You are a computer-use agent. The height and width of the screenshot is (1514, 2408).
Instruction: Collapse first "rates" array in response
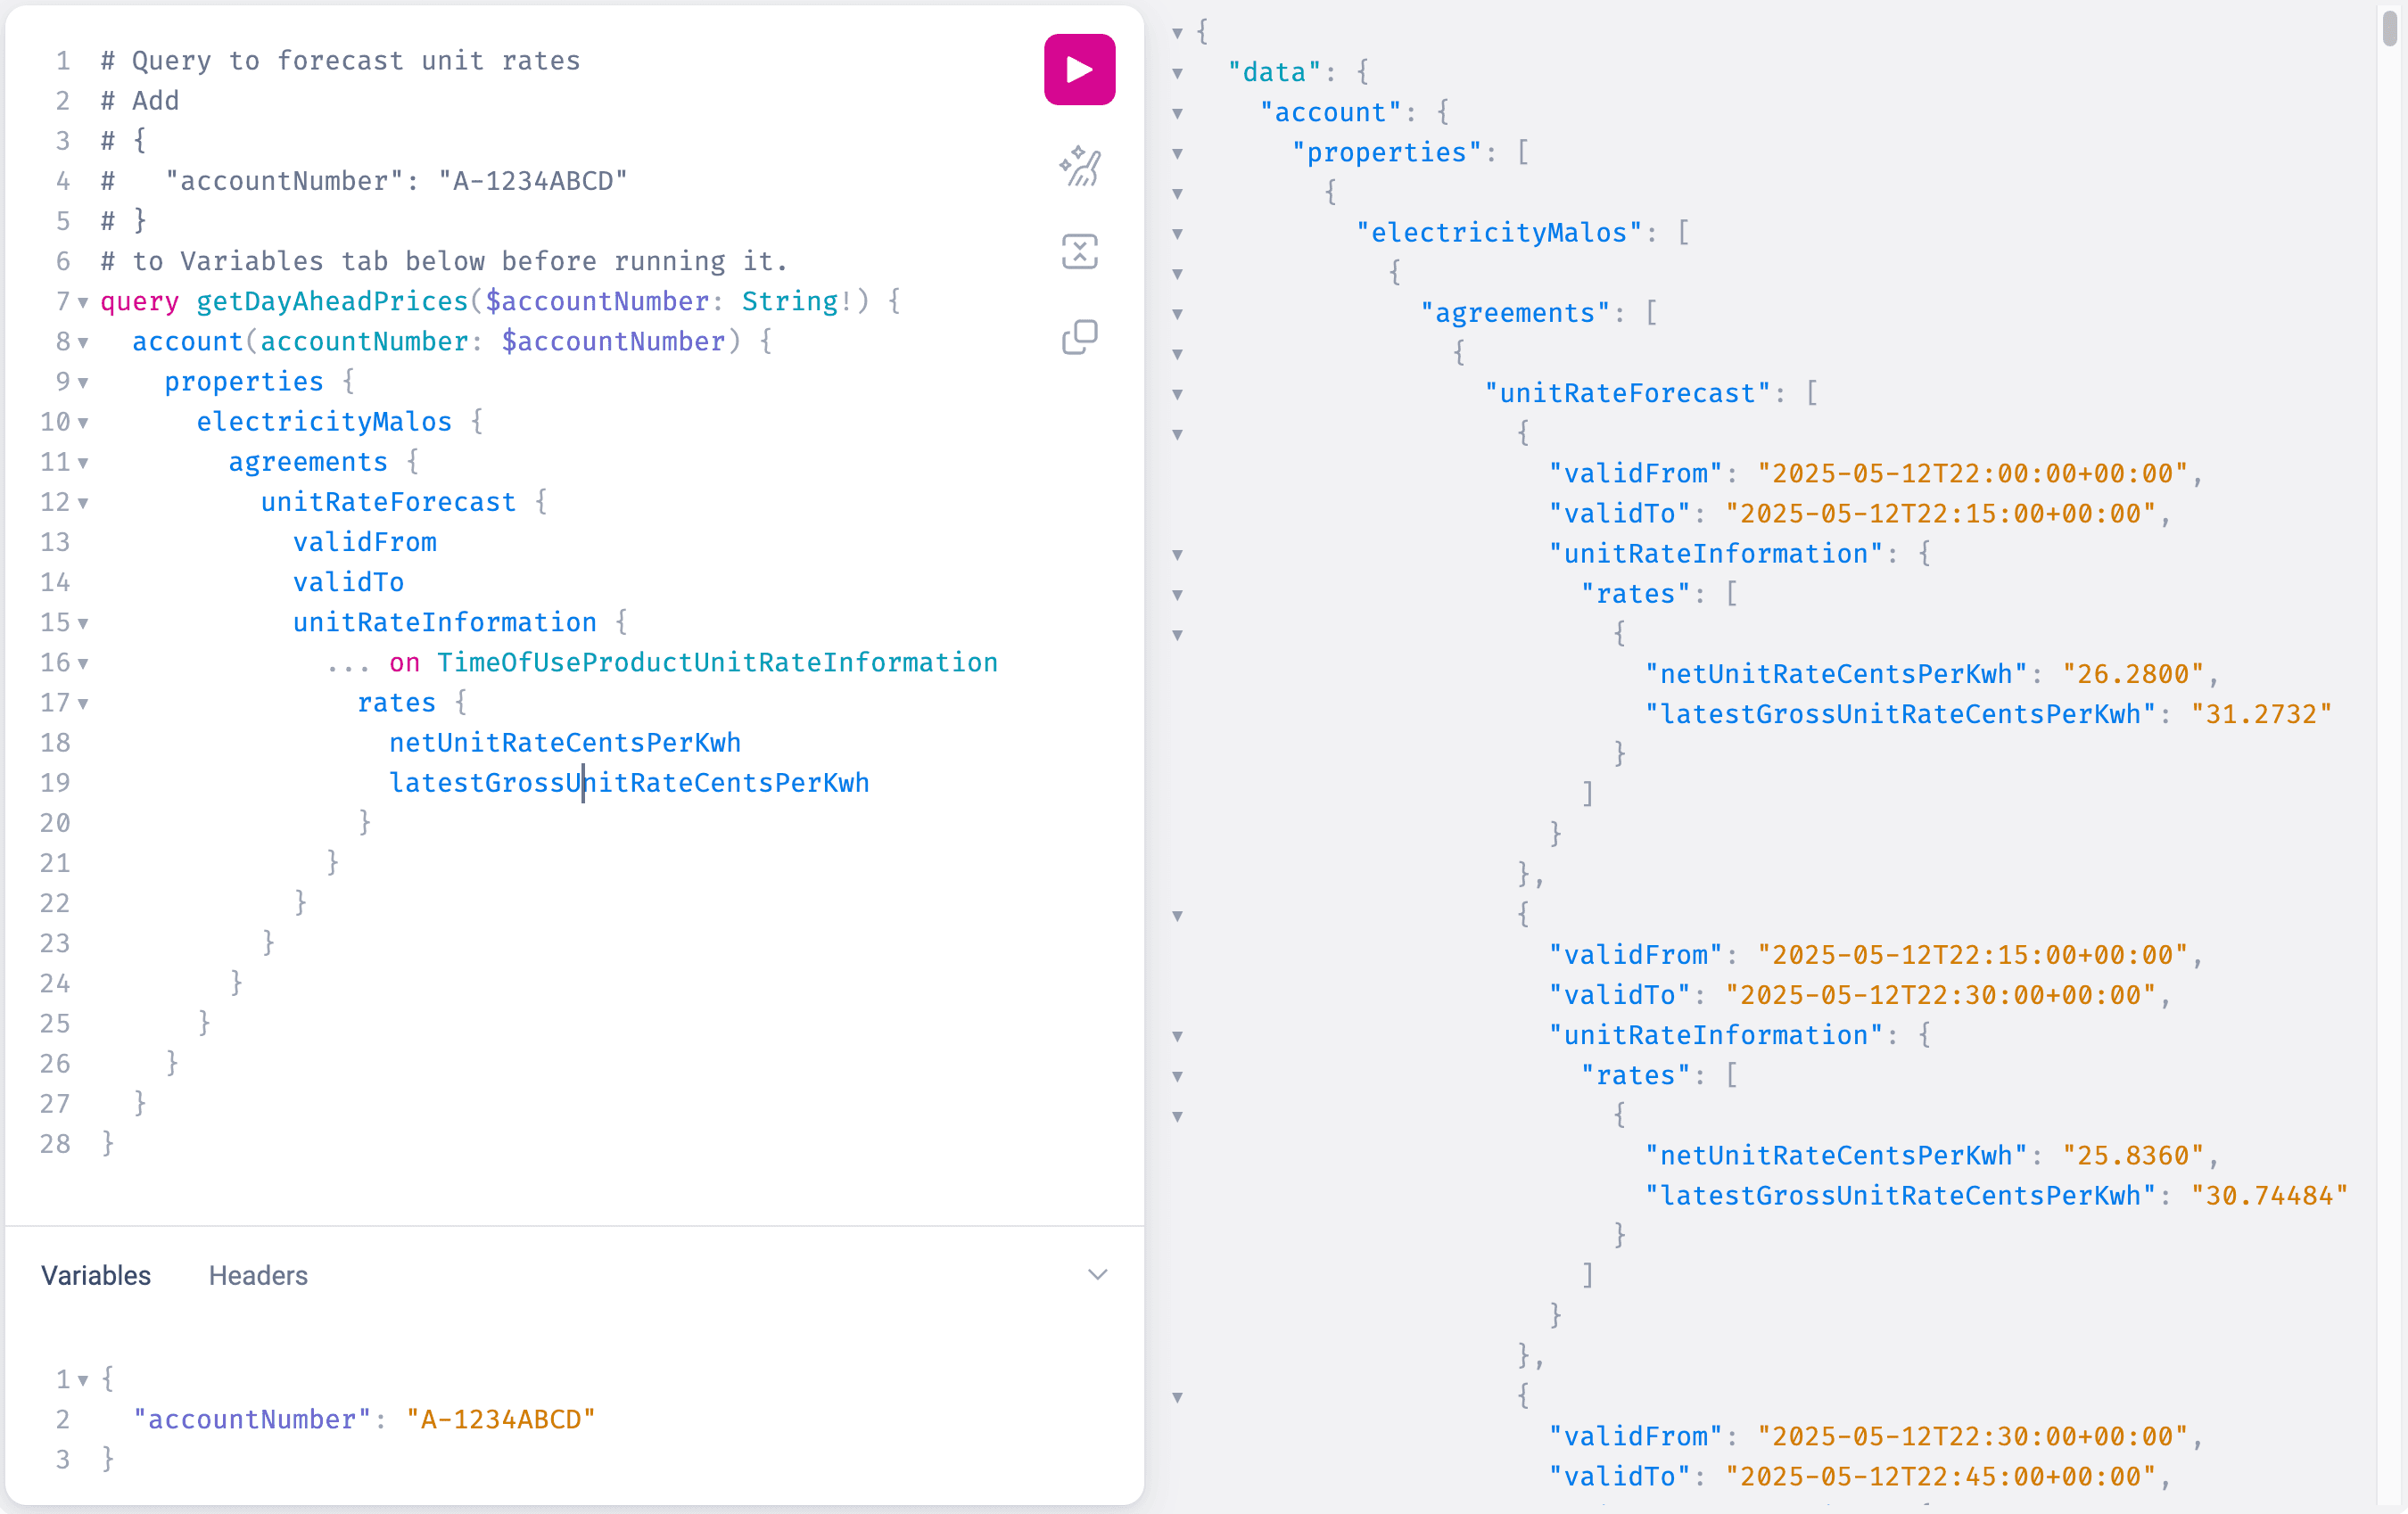(1177, 595)
